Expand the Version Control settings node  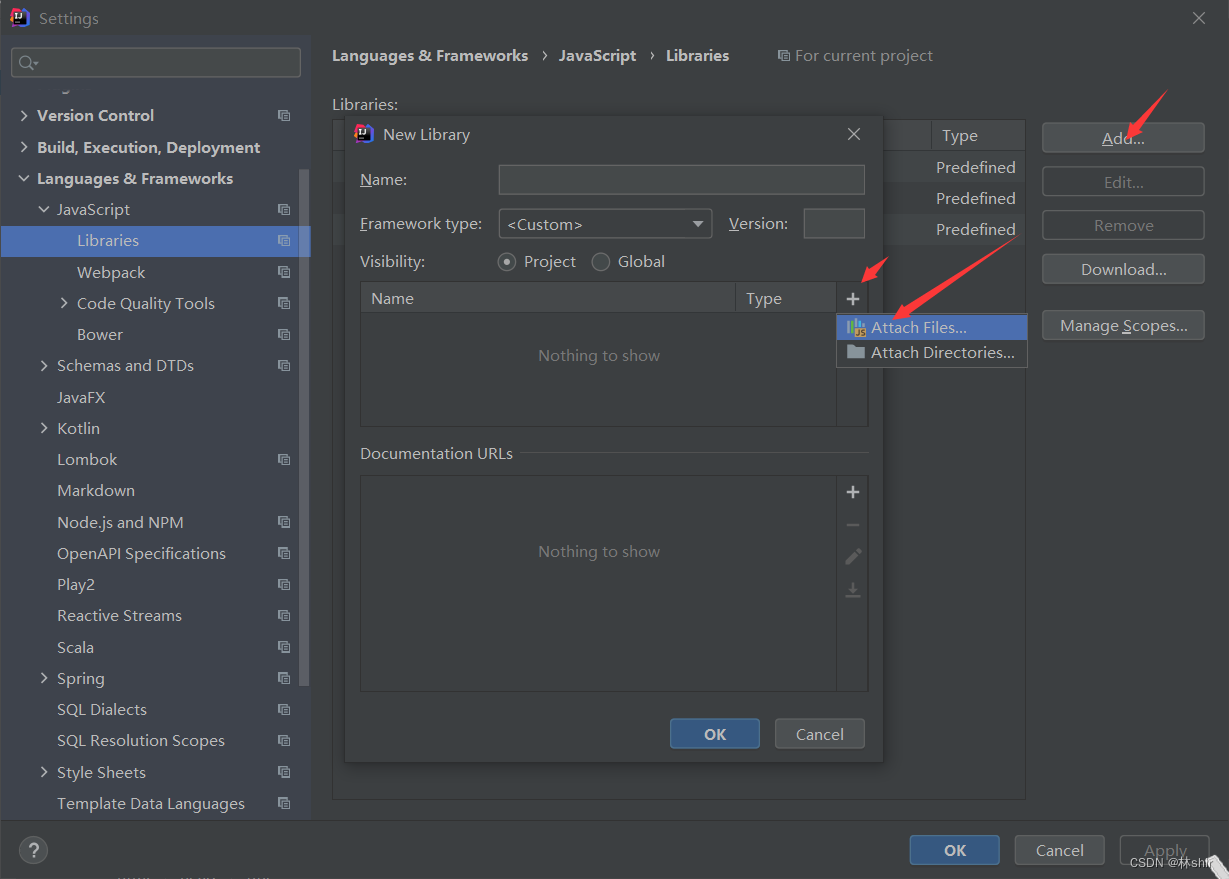(24, 116)
